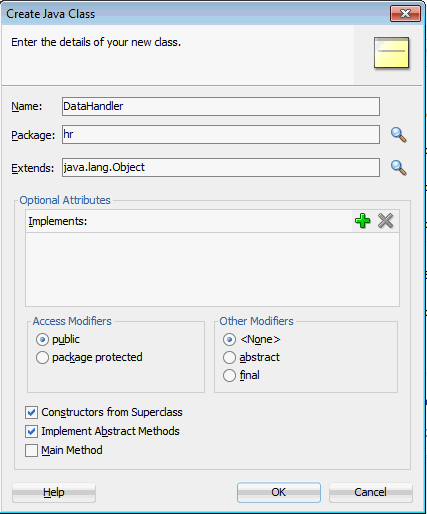
Task: Close the Create Java Class dialog
Action: coord(405,14)
